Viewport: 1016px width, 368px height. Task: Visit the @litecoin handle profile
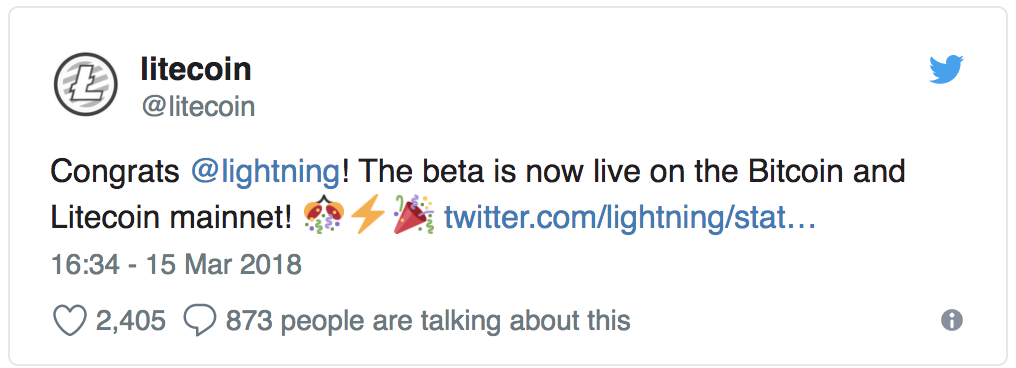point(198,107)
